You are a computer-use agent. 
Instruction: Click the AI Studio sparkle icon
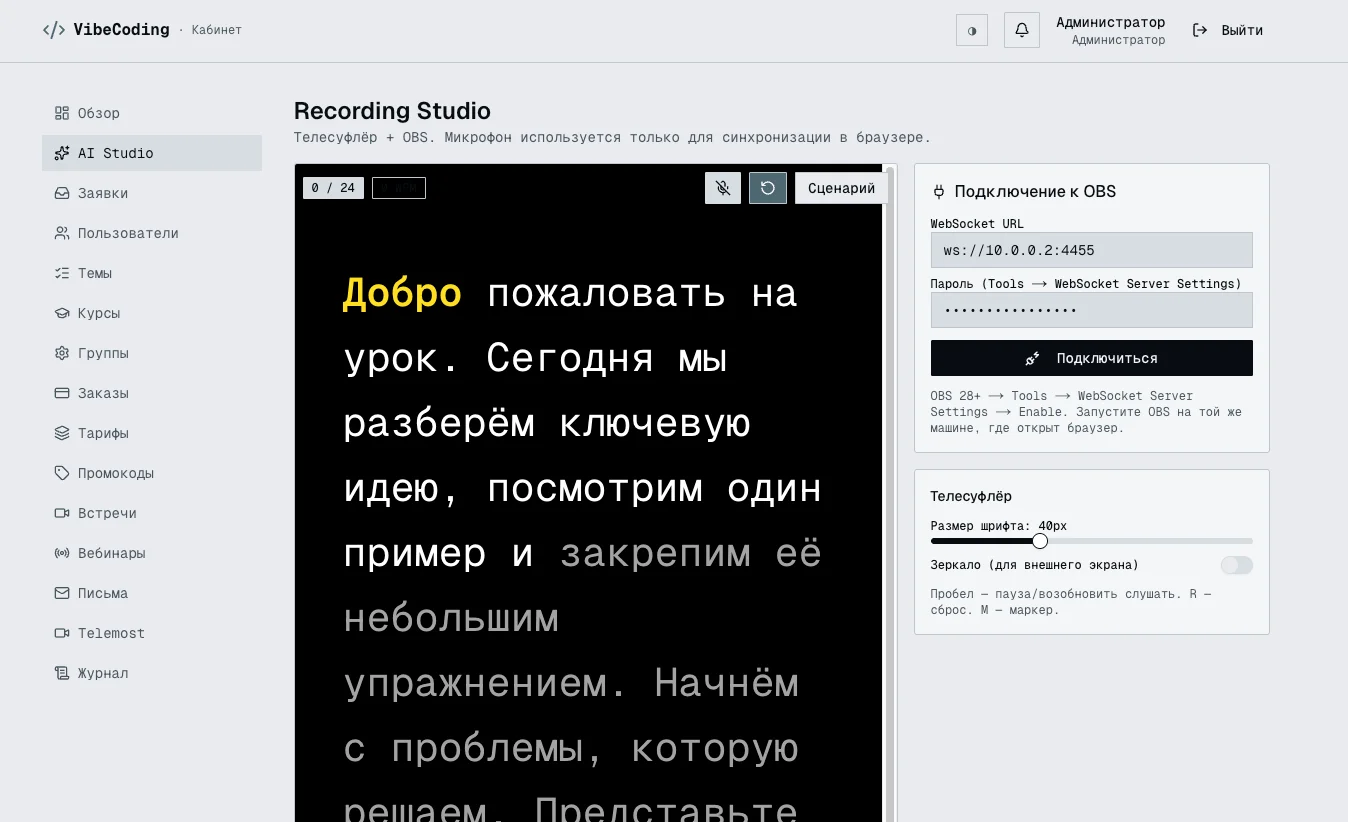[x=62, y=153]
